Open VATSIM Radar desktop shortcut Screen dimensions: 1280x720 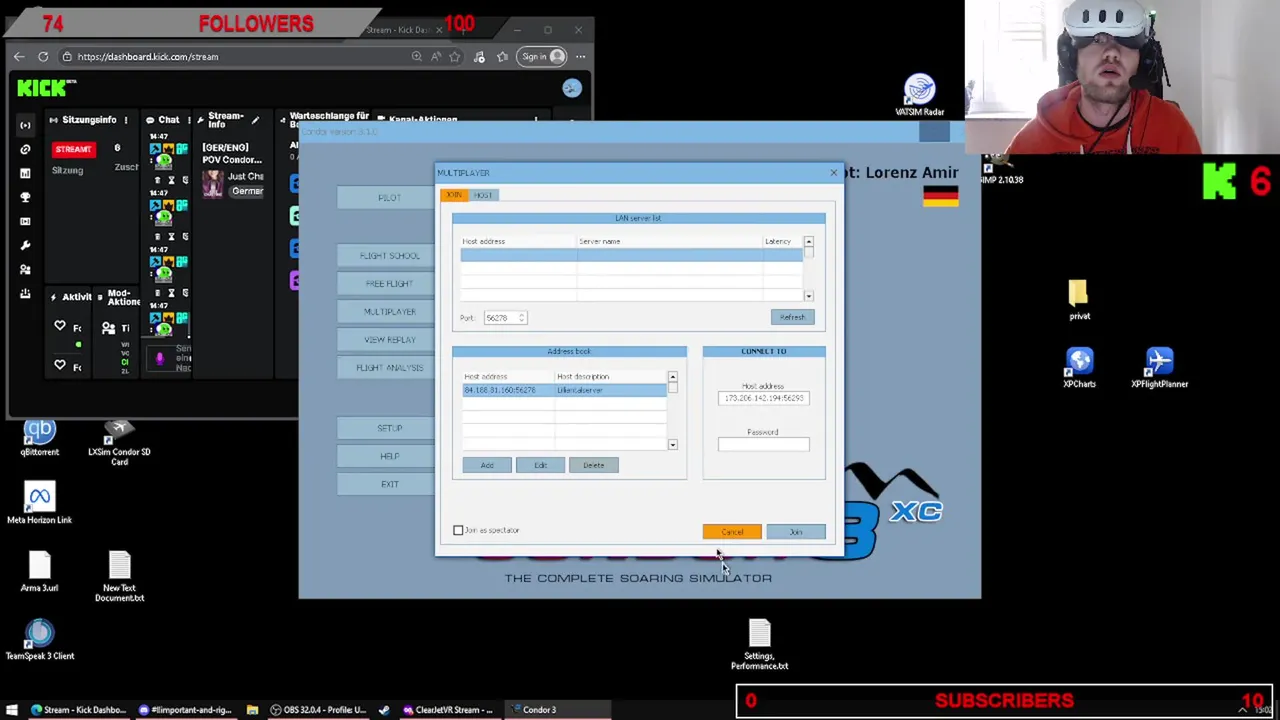click(919, 96)
